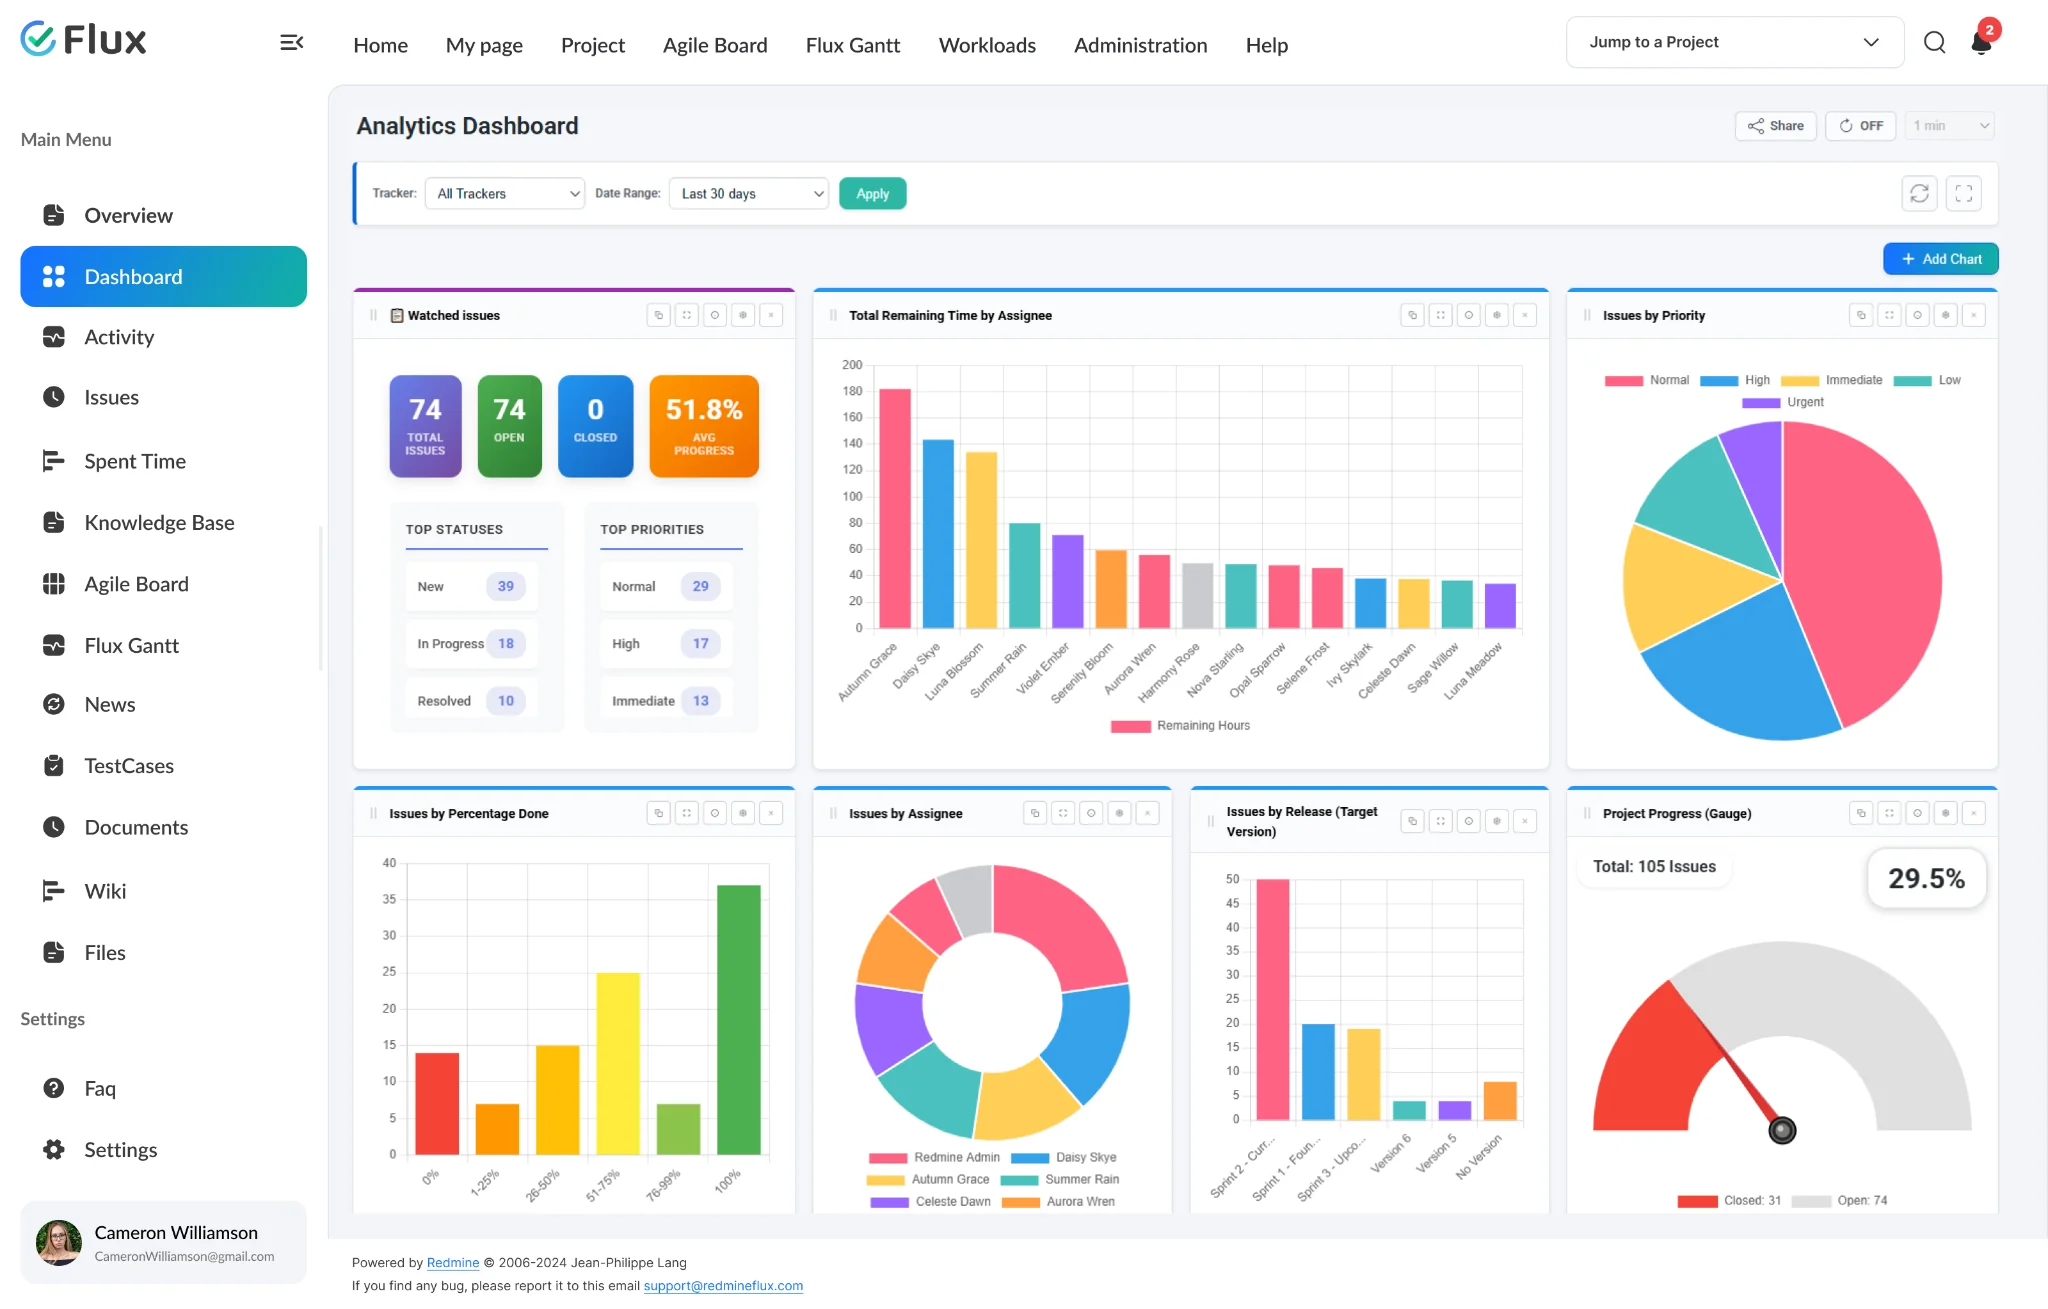Click the Apply filter button
The image size is (2048, 1309).
tap(872, 193)
